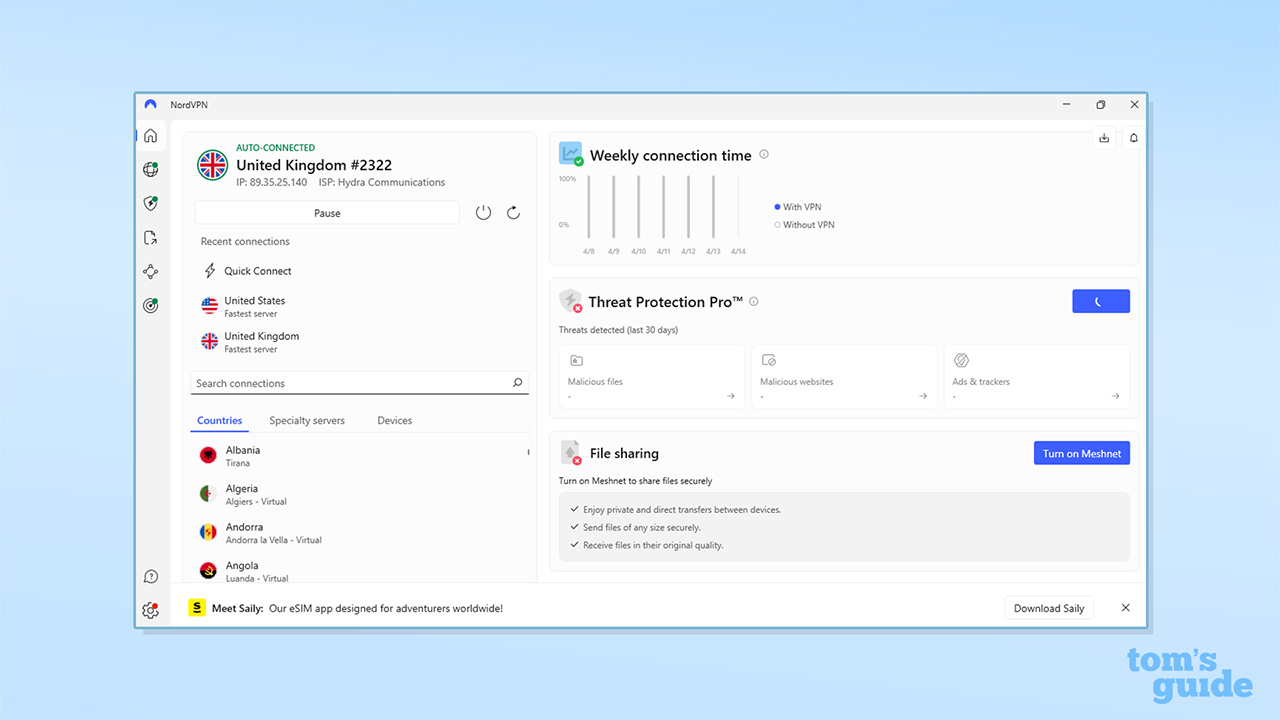Viewport: 1280px width, 720px height.
Task: Open the Dark Web Monitor radar icon
Action: (150, 306)
